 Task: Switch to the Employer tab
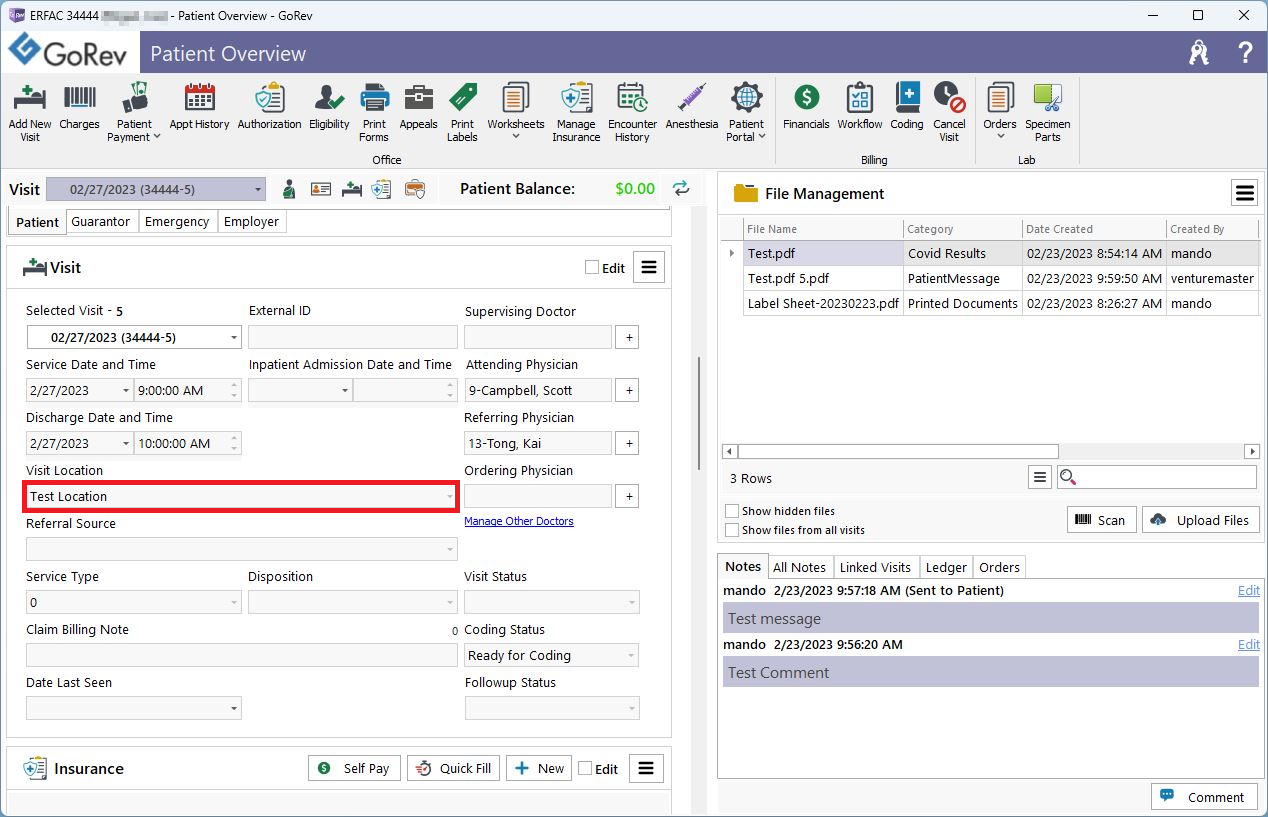(252, 222)
